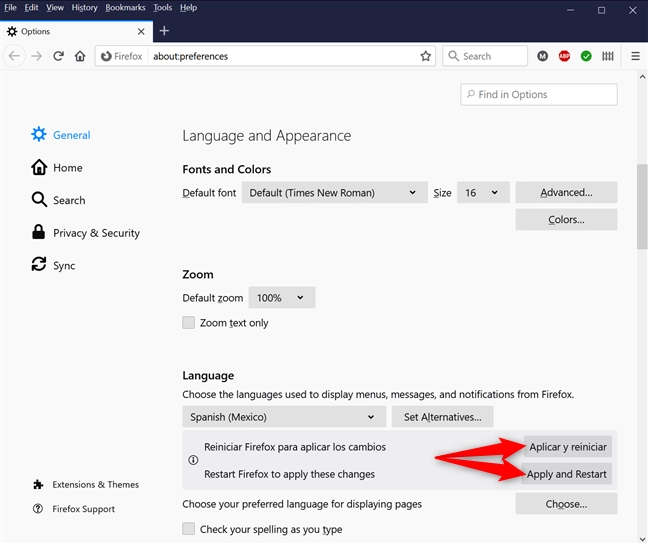The height and width of the screenshot is (544, 648).
Task: Close the Options tab
Action: (x=141, y=31)
